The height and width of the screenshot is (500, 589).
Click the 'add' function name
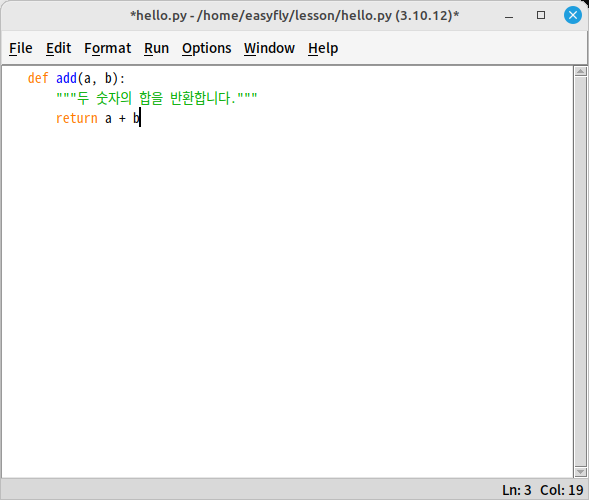click(66, 78)
